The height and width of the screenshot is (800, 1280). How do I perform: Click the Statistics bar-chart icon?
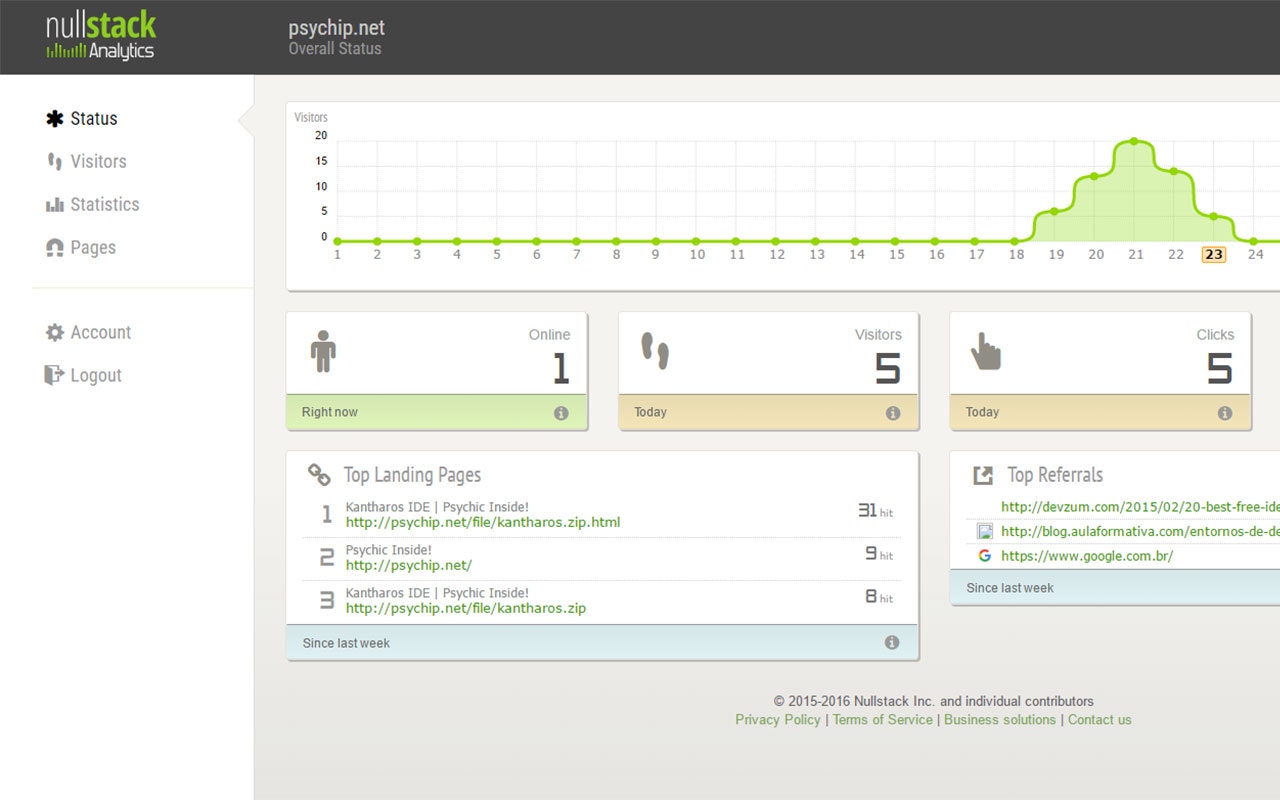pos(55,204)
